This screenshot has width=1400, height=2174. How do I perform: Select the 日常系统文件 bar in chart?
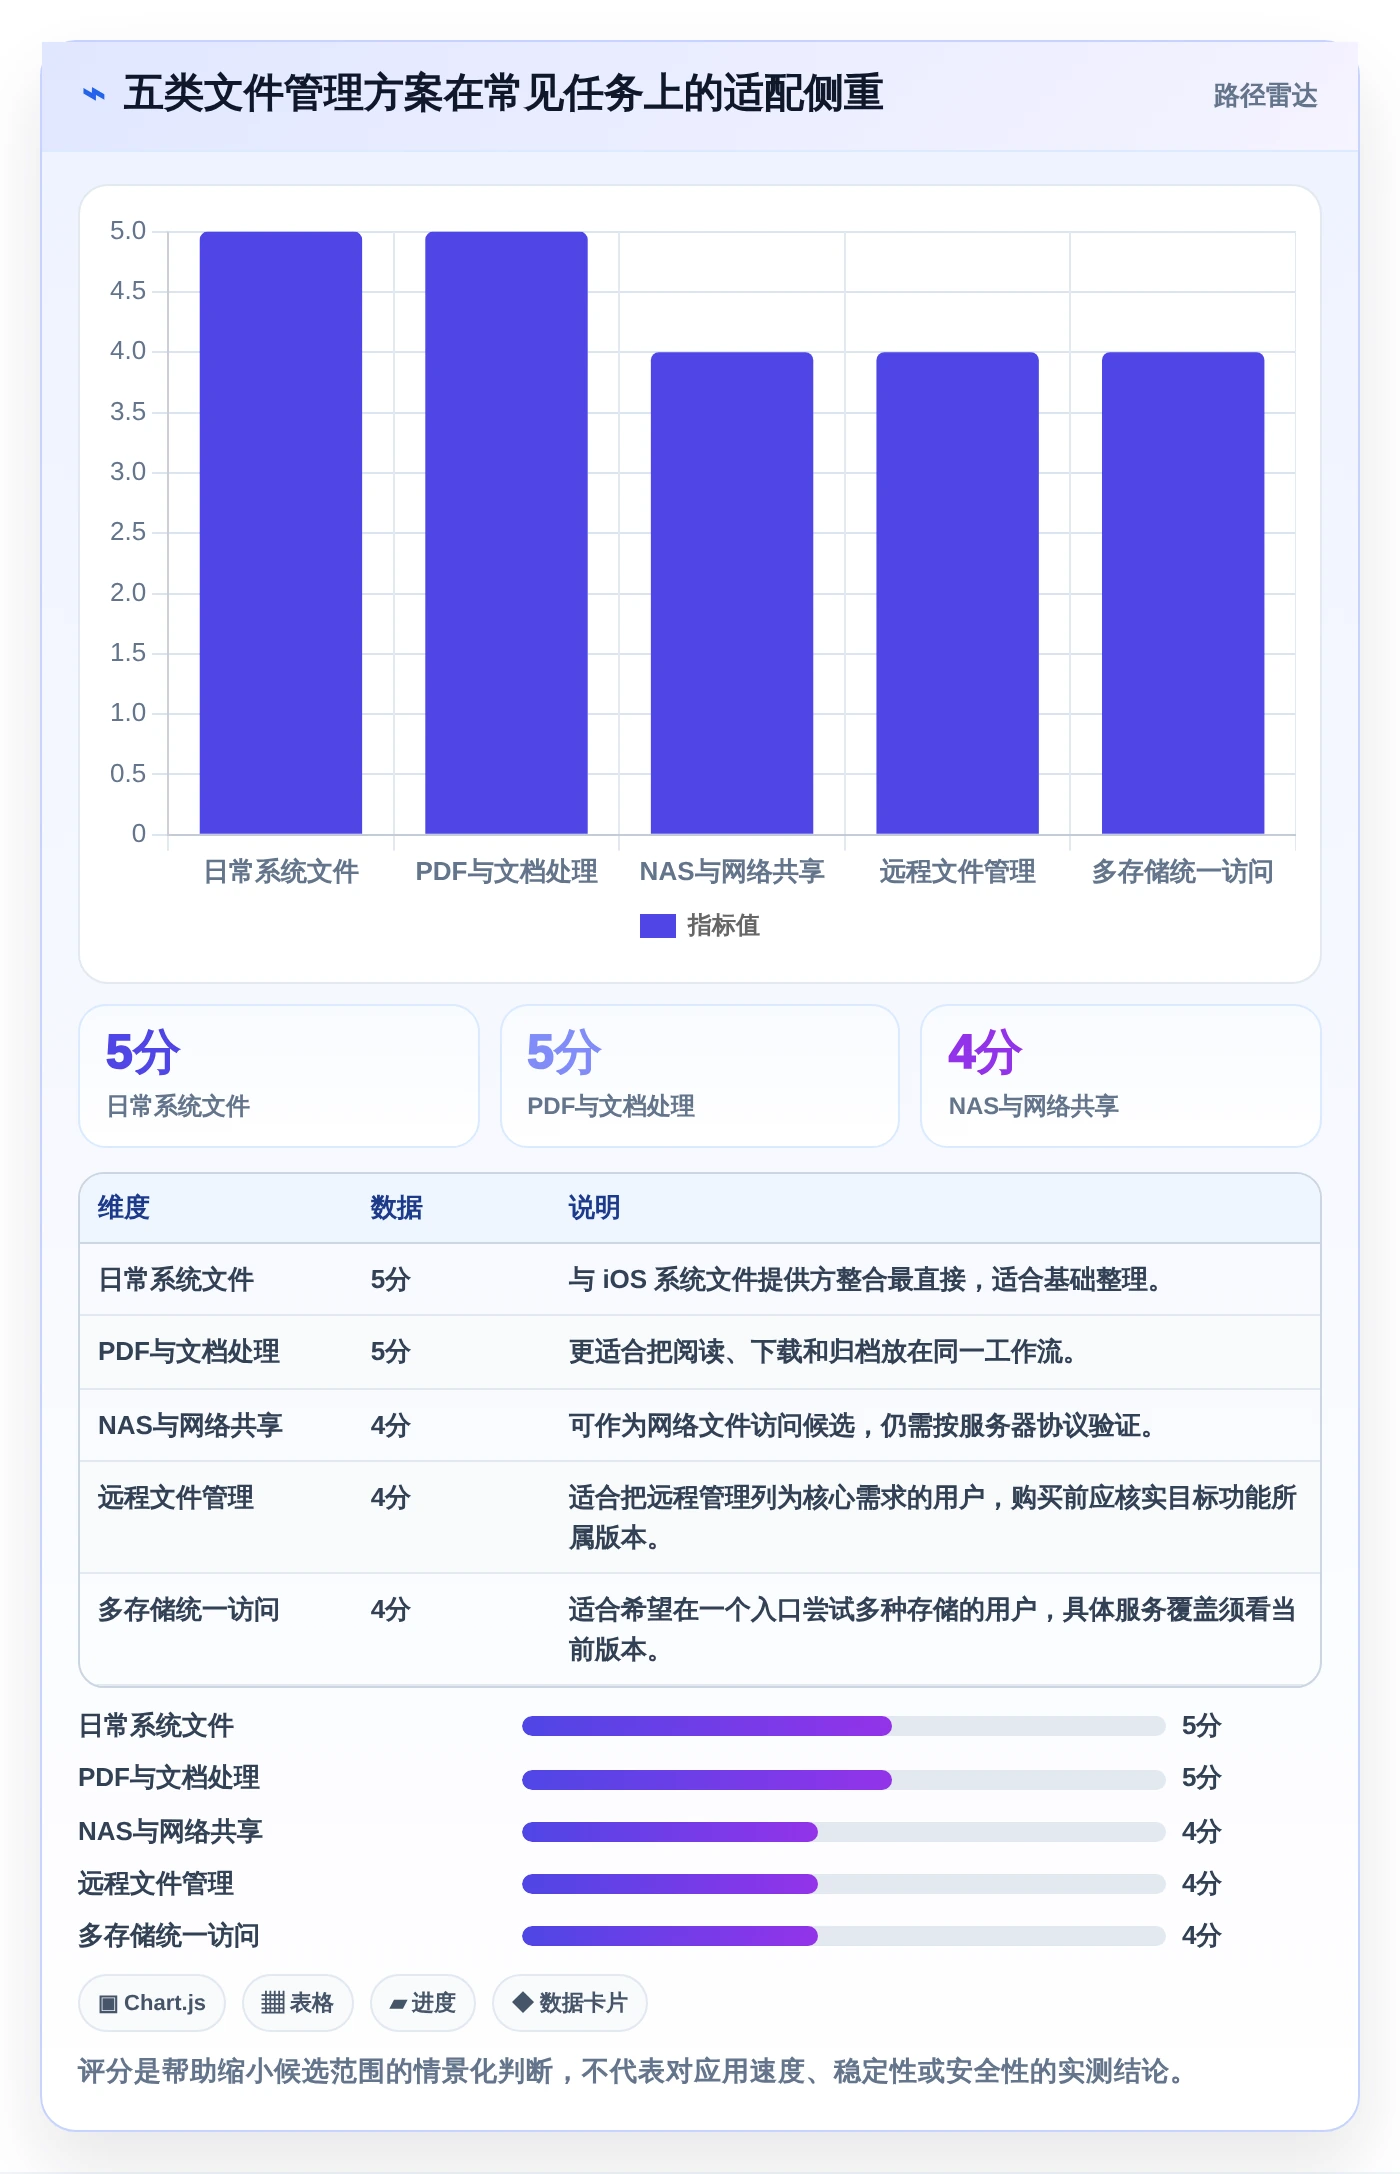[x=281, y=532]
